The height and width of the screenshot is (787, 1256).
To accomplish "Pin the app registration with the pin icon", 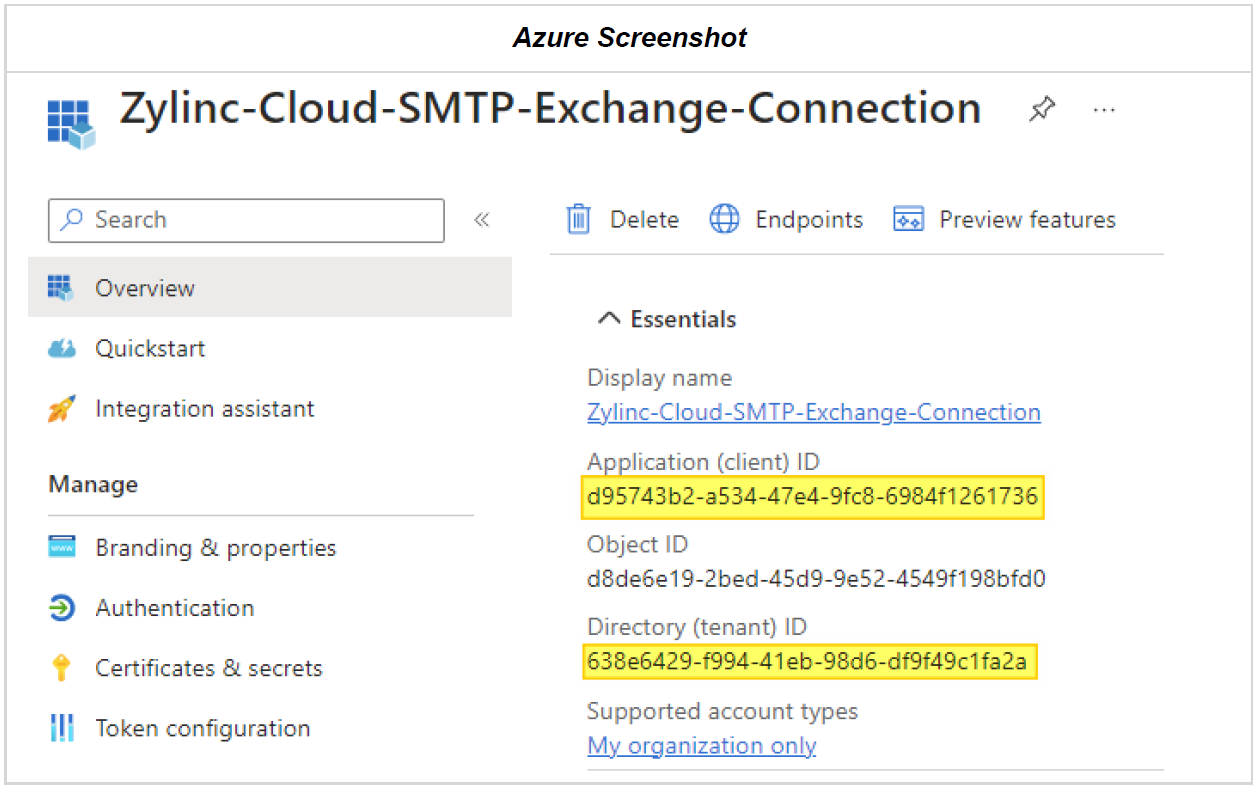I will tap(1042, 109).
